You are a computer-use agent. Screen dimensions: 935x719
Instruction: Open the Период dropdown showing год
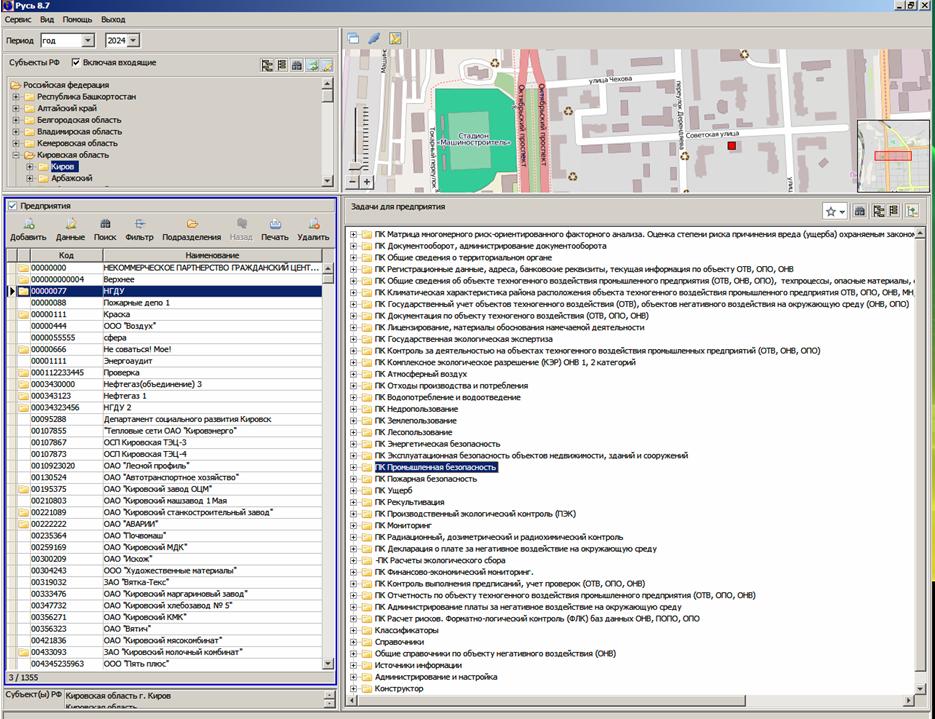[x=87, y=41]
